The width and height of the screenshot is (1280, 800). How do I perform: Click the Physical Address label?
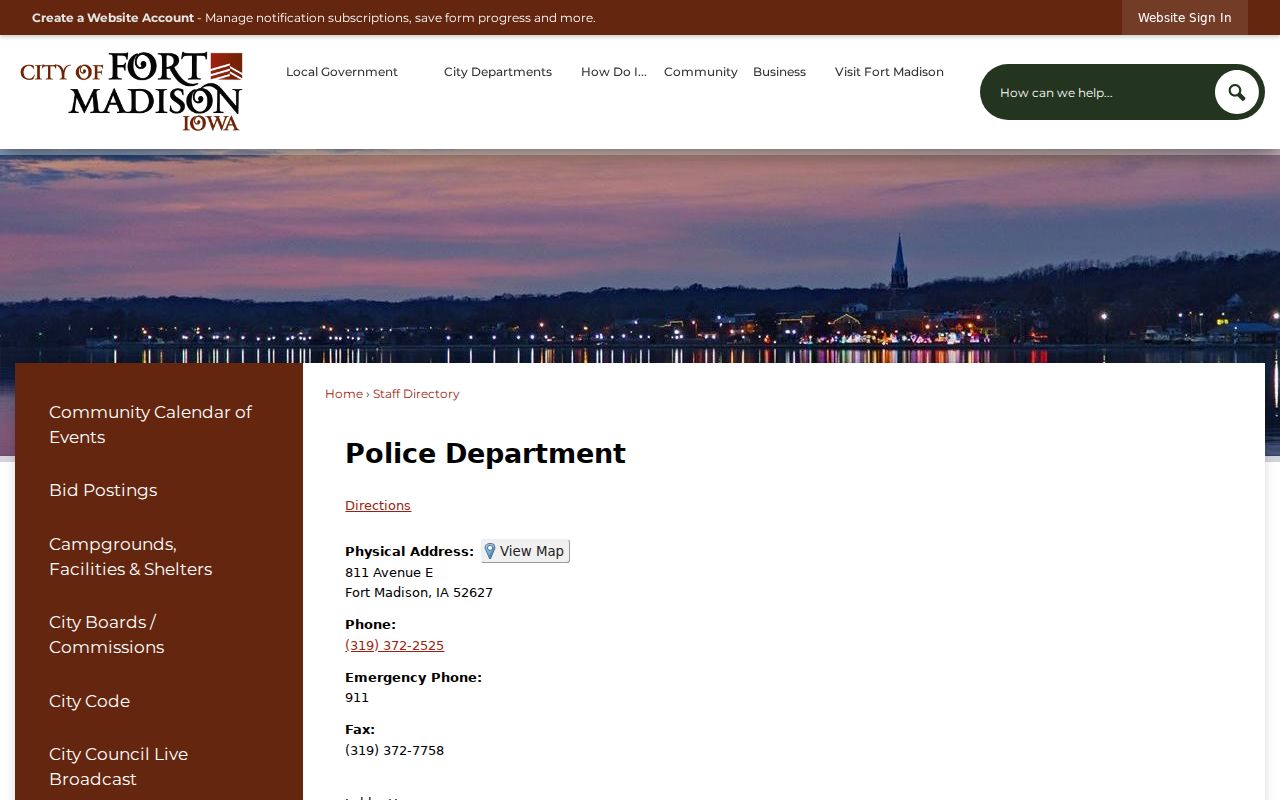coord(409,552)
